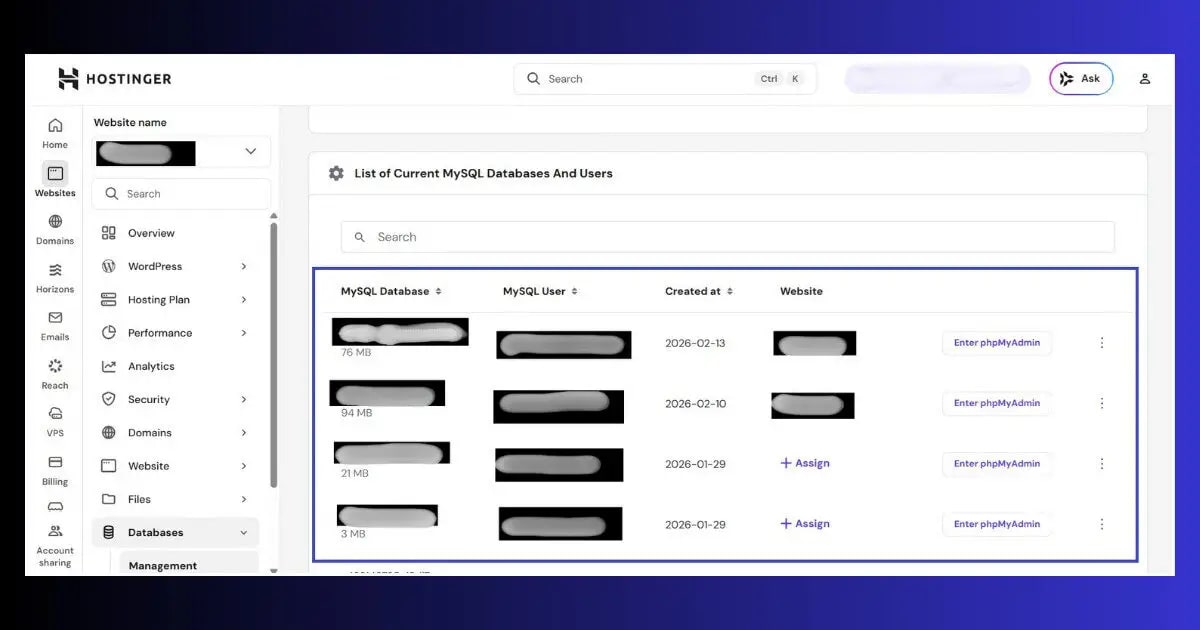
Task: Open Account sharing in the left rail
Action: click(x=55, y=545)
